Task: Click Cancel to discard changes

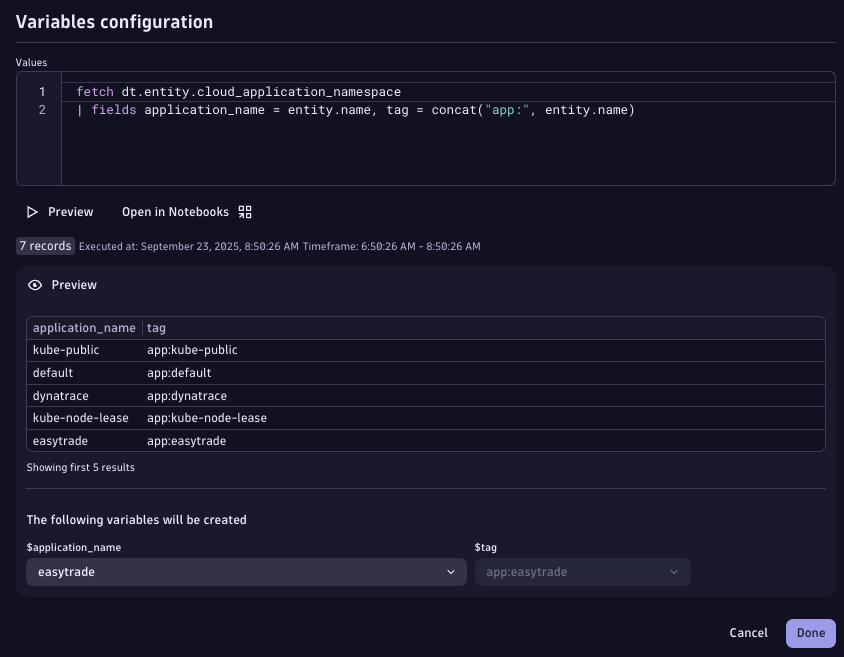Action: coord(748,633)
